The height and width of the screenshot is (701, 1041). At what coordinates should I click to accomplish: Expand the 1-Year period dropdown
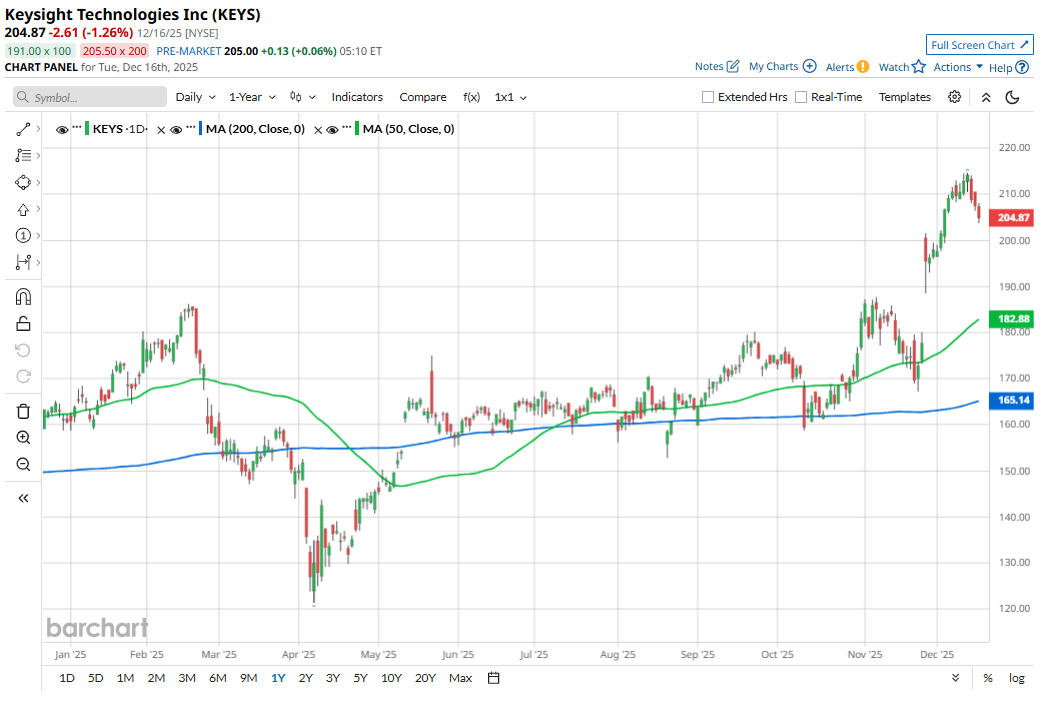(x=251, y=97)
